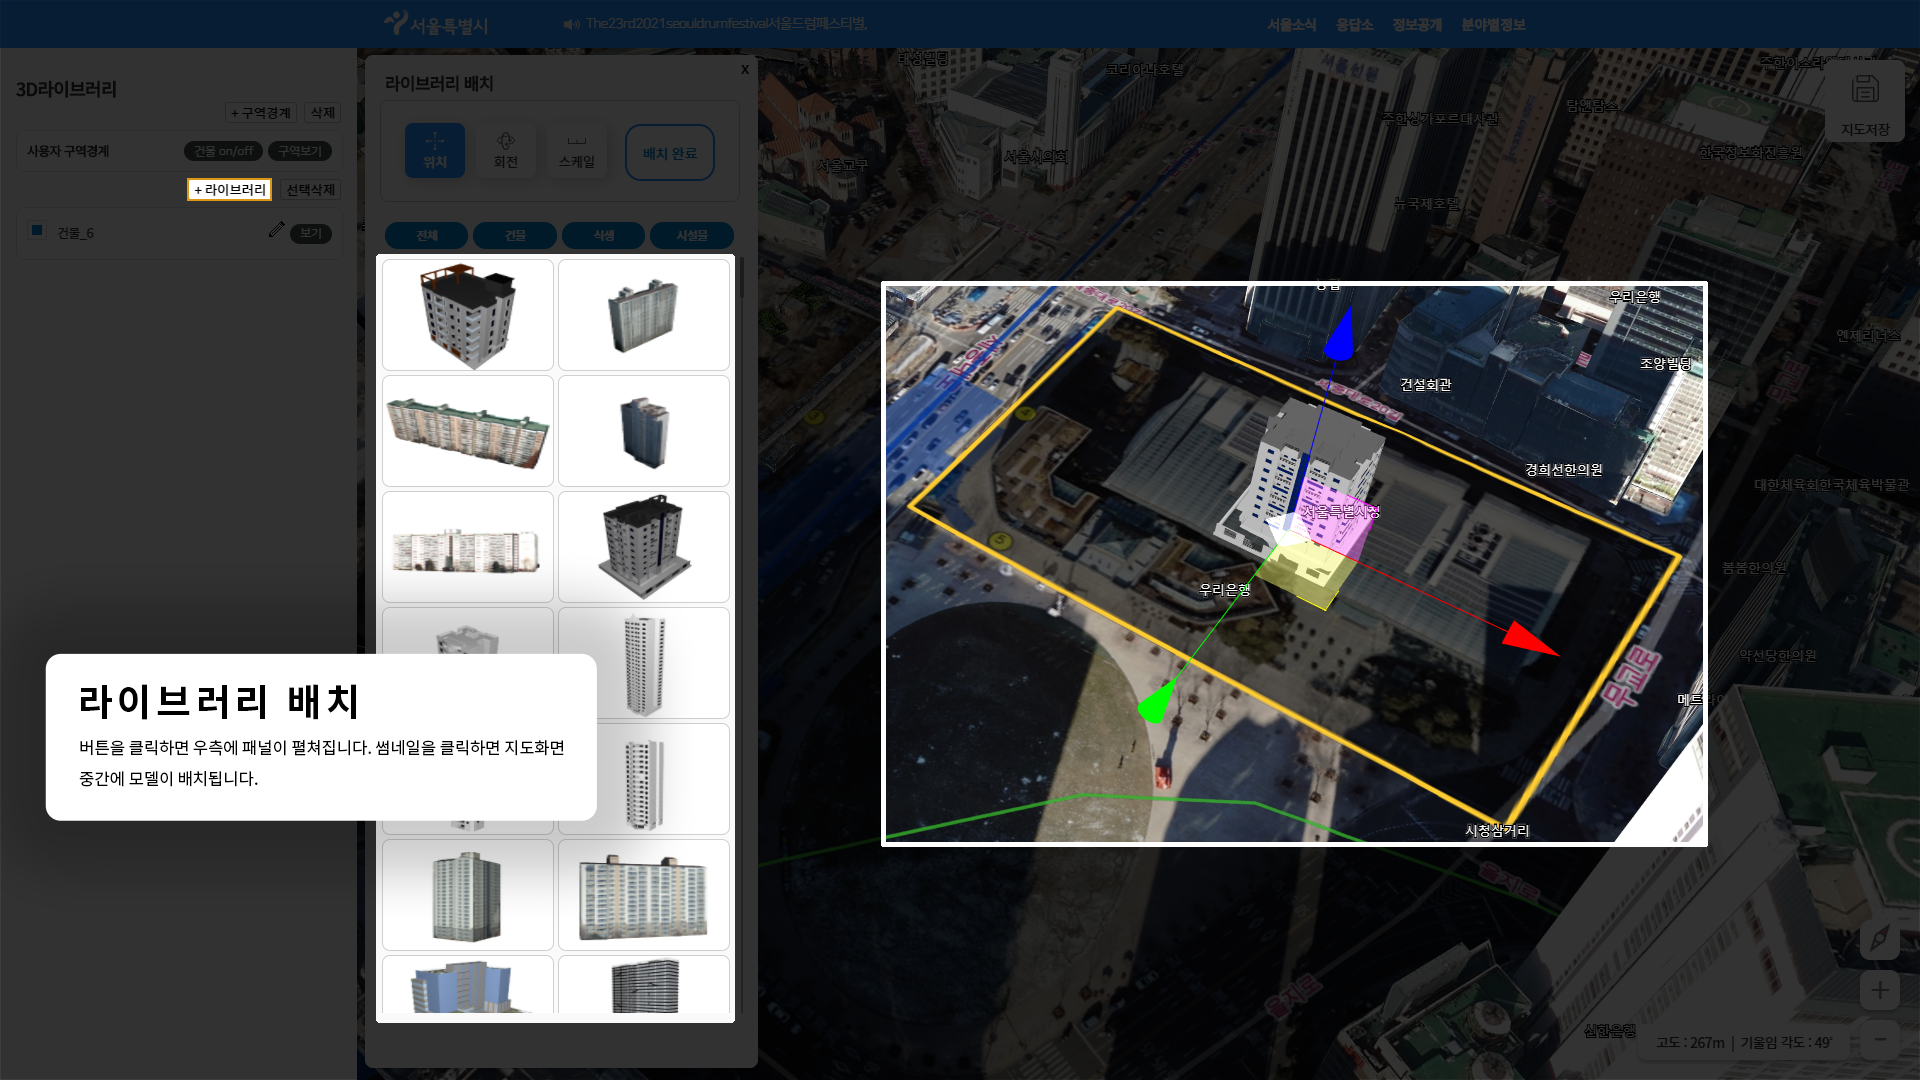
Task: Open the 서울소식 menu
Action: [1292, 25]
